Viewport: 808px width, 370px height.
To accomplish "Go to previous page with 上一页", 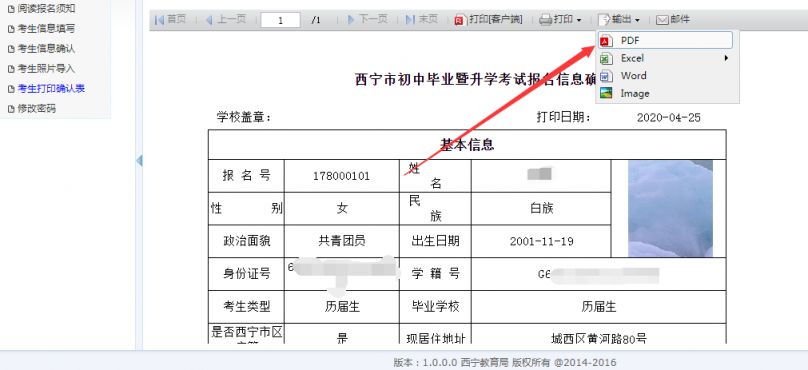I will coord(226,20).
